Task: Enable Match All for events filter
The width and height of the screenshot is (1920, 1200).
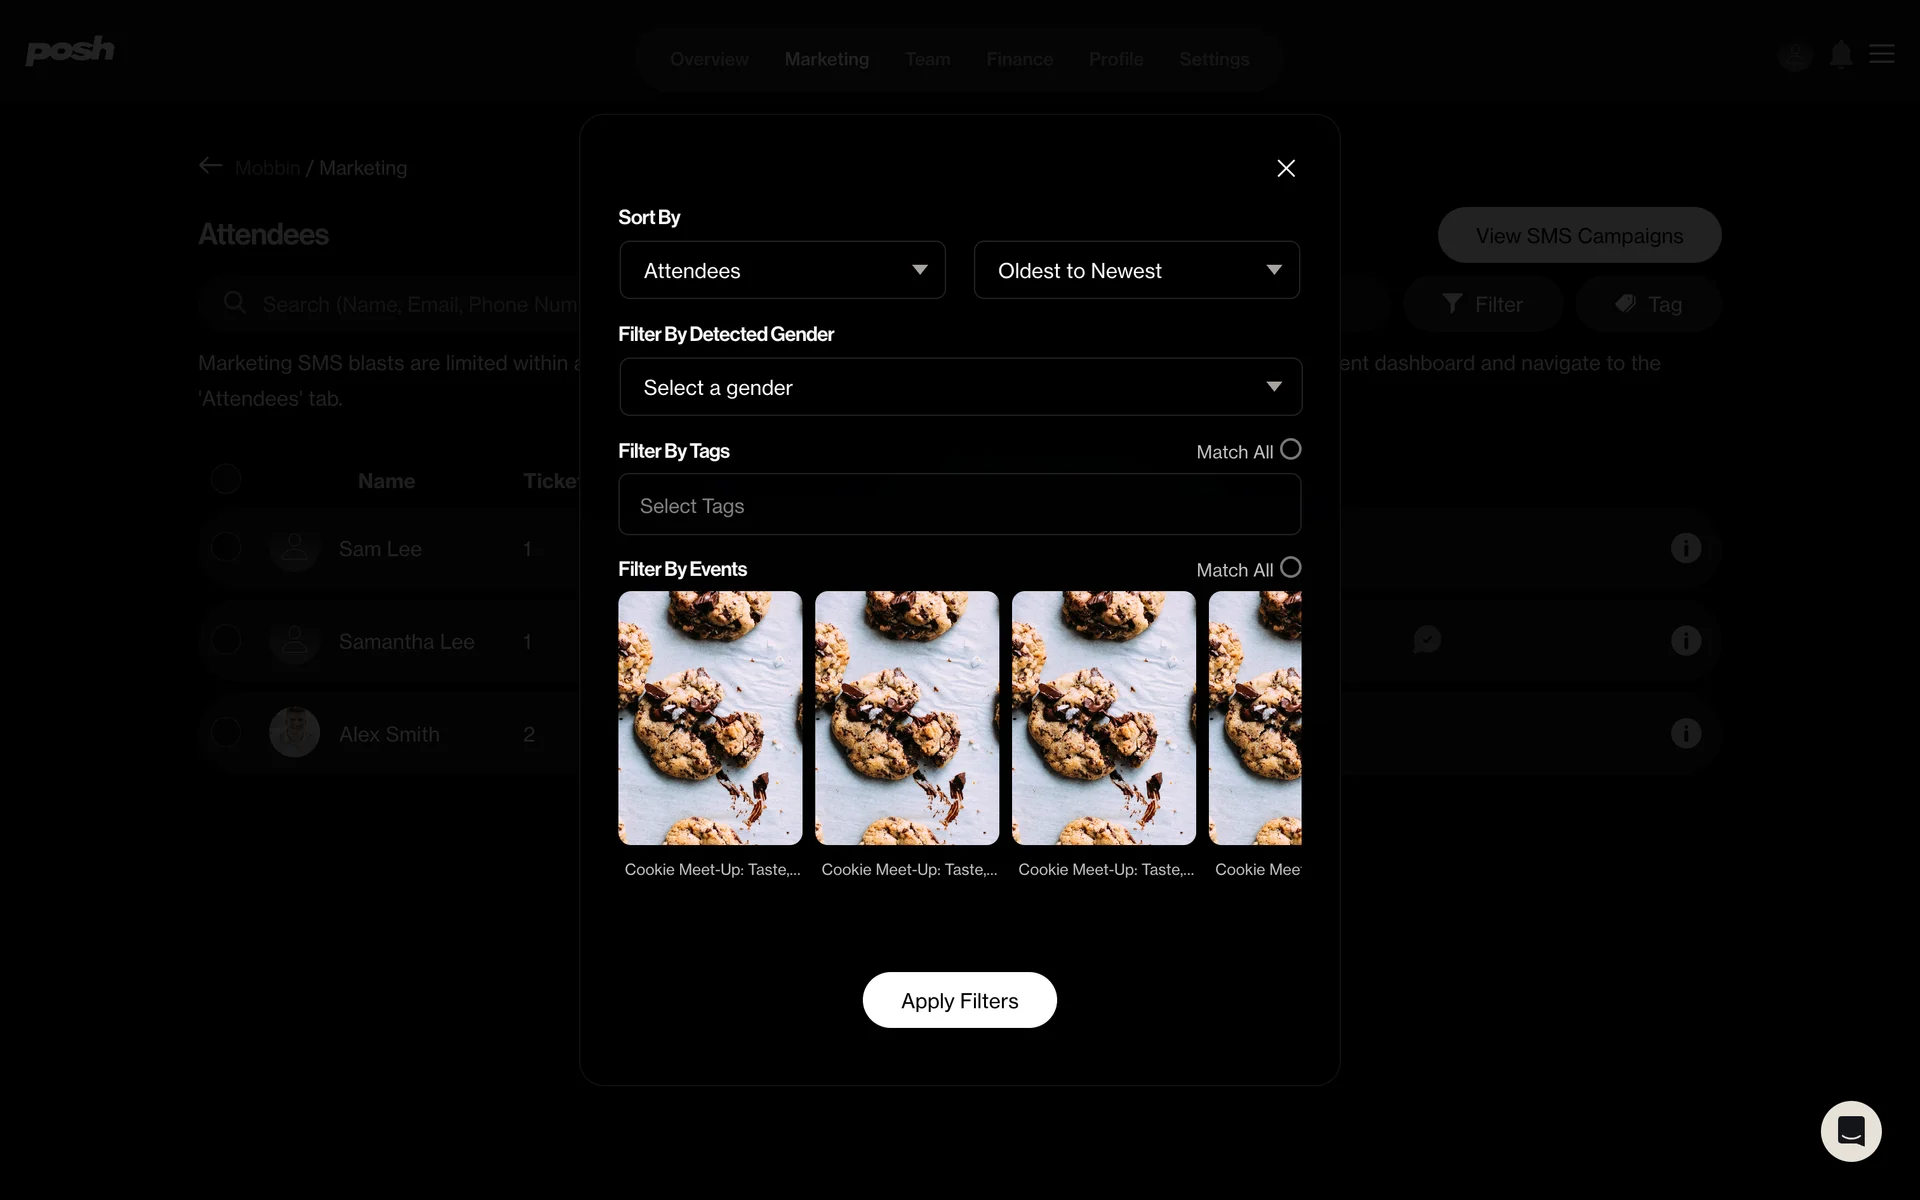Action: [x=1290, y=568]
